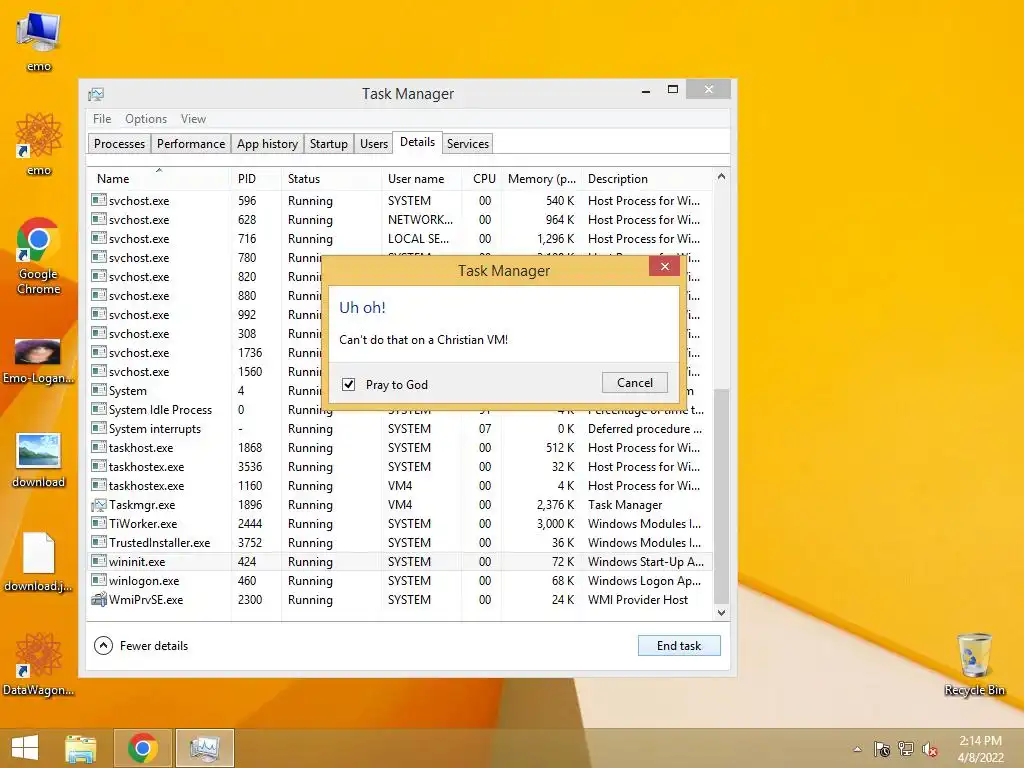Sort by the Memory column header
The height and width of the screenshot is (768, 1024).
(541, 178)
